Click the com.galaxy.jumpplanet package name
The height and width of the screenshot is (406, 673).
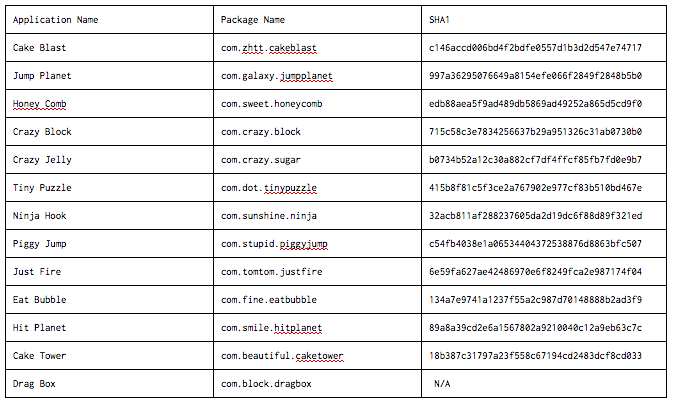(x=276, y=76)
